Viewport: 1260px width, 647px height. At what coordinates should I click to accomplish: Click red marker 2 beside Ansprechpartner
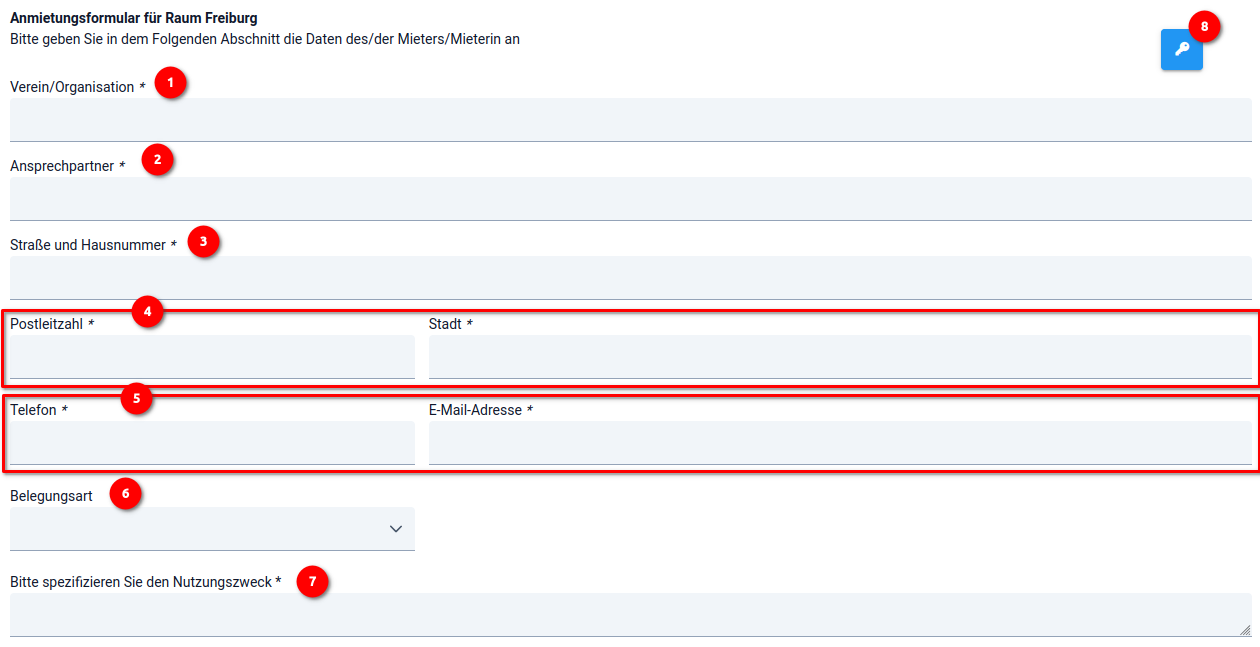pos(157,160)
